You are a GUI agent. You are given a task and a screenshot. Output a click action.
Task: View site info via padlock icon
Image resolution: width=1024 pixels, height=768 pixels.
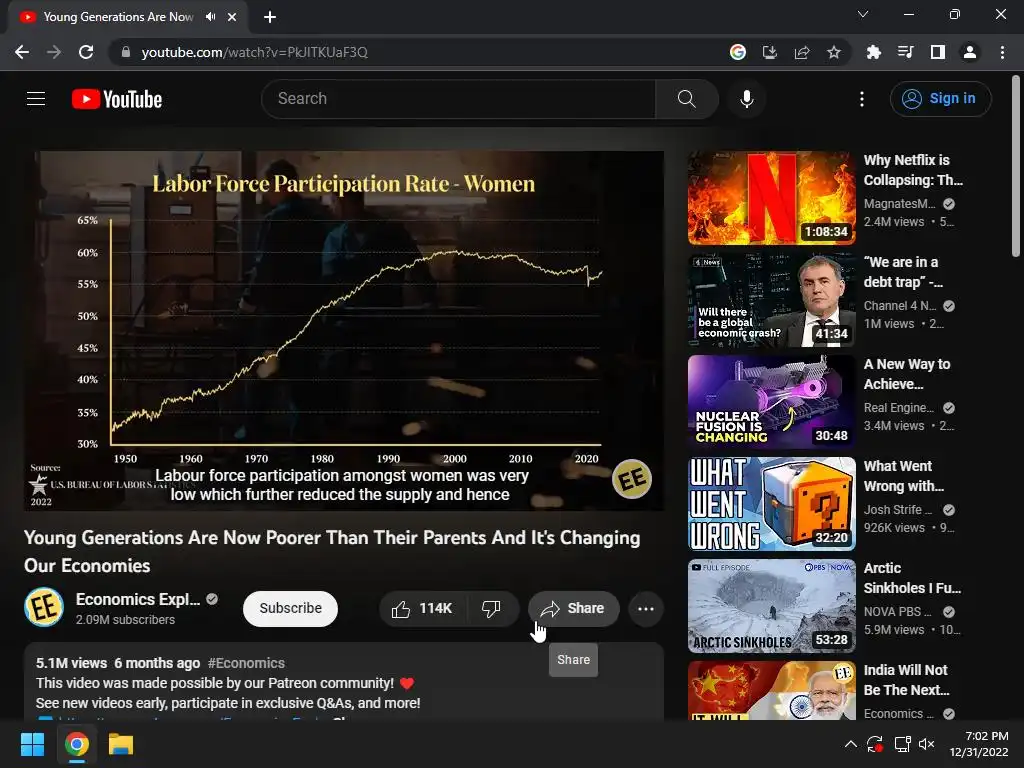tap(125, 52)
